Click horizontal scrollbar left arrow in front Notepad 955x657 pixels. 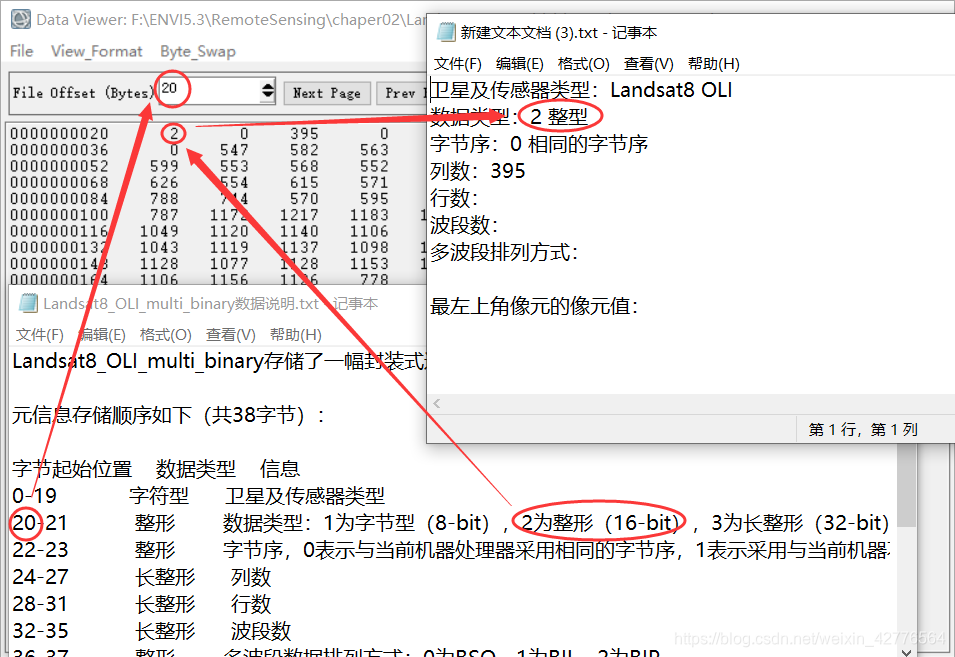436,403
